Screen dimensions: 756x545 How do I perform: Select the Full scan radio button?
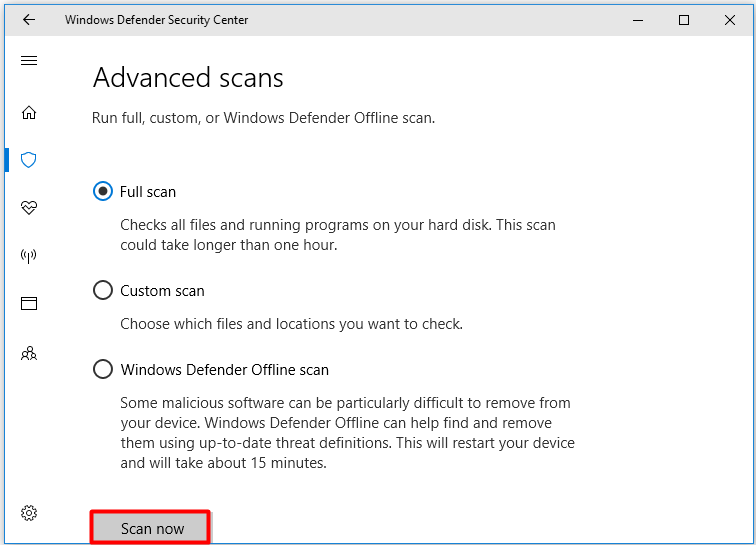[103, 191]
